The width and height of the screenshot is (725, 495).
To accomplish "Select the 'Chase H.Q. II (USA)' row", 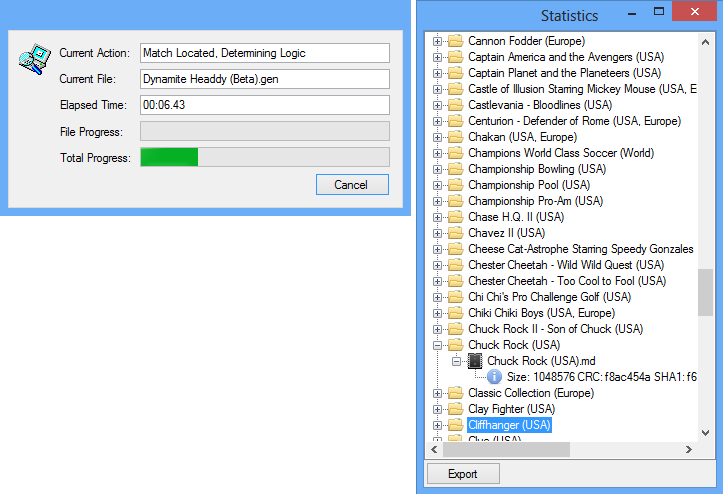I will pos(516,217).
